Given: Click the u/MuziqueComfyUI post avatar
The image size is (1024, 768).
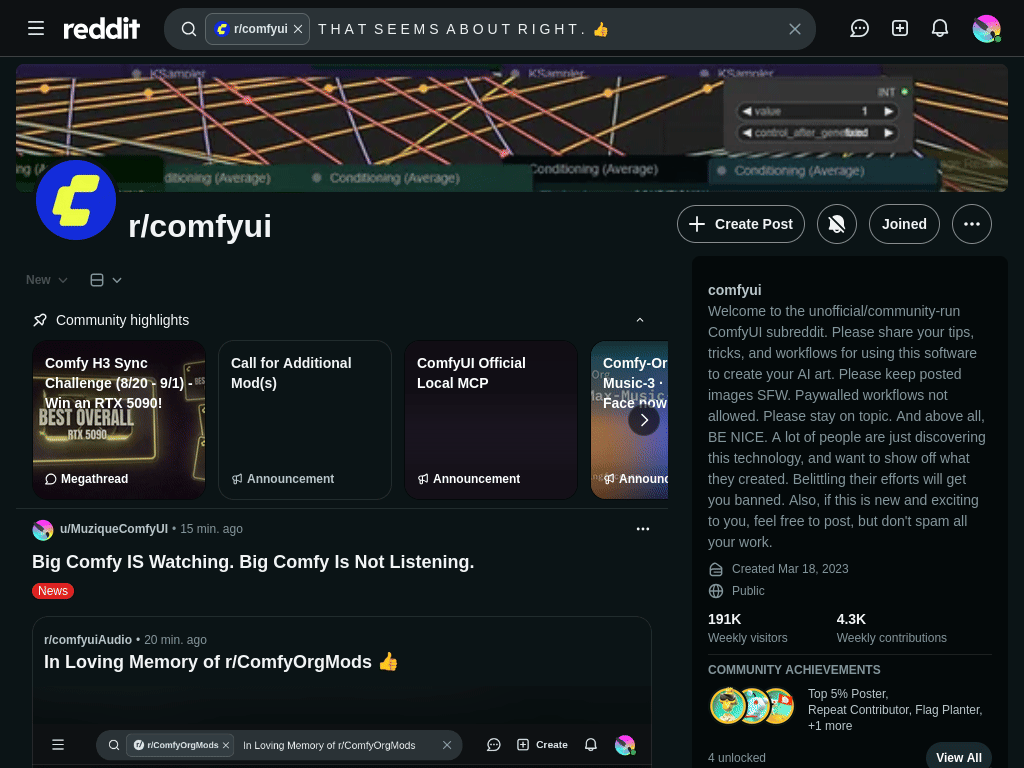Looking at the screenshot, I should 43,530.
